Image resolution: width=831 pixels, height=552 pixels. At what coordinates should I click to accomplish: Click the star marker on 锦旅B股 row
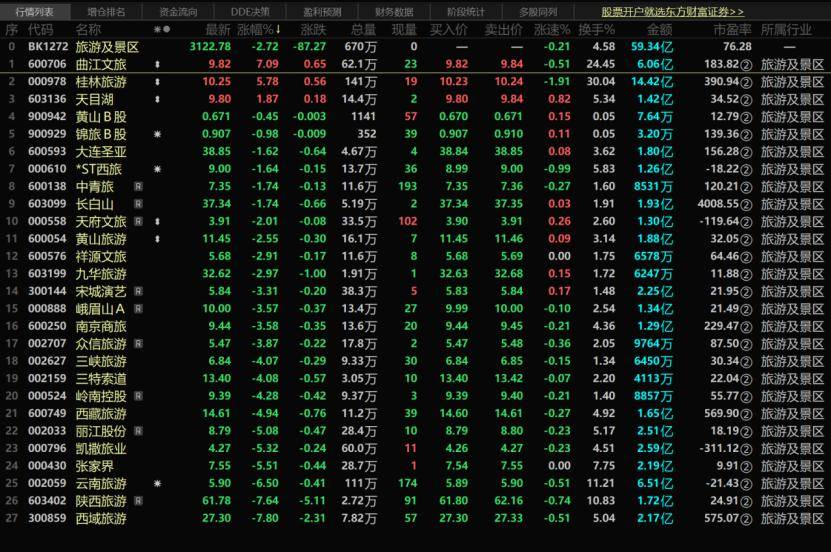tap(157, 134)
